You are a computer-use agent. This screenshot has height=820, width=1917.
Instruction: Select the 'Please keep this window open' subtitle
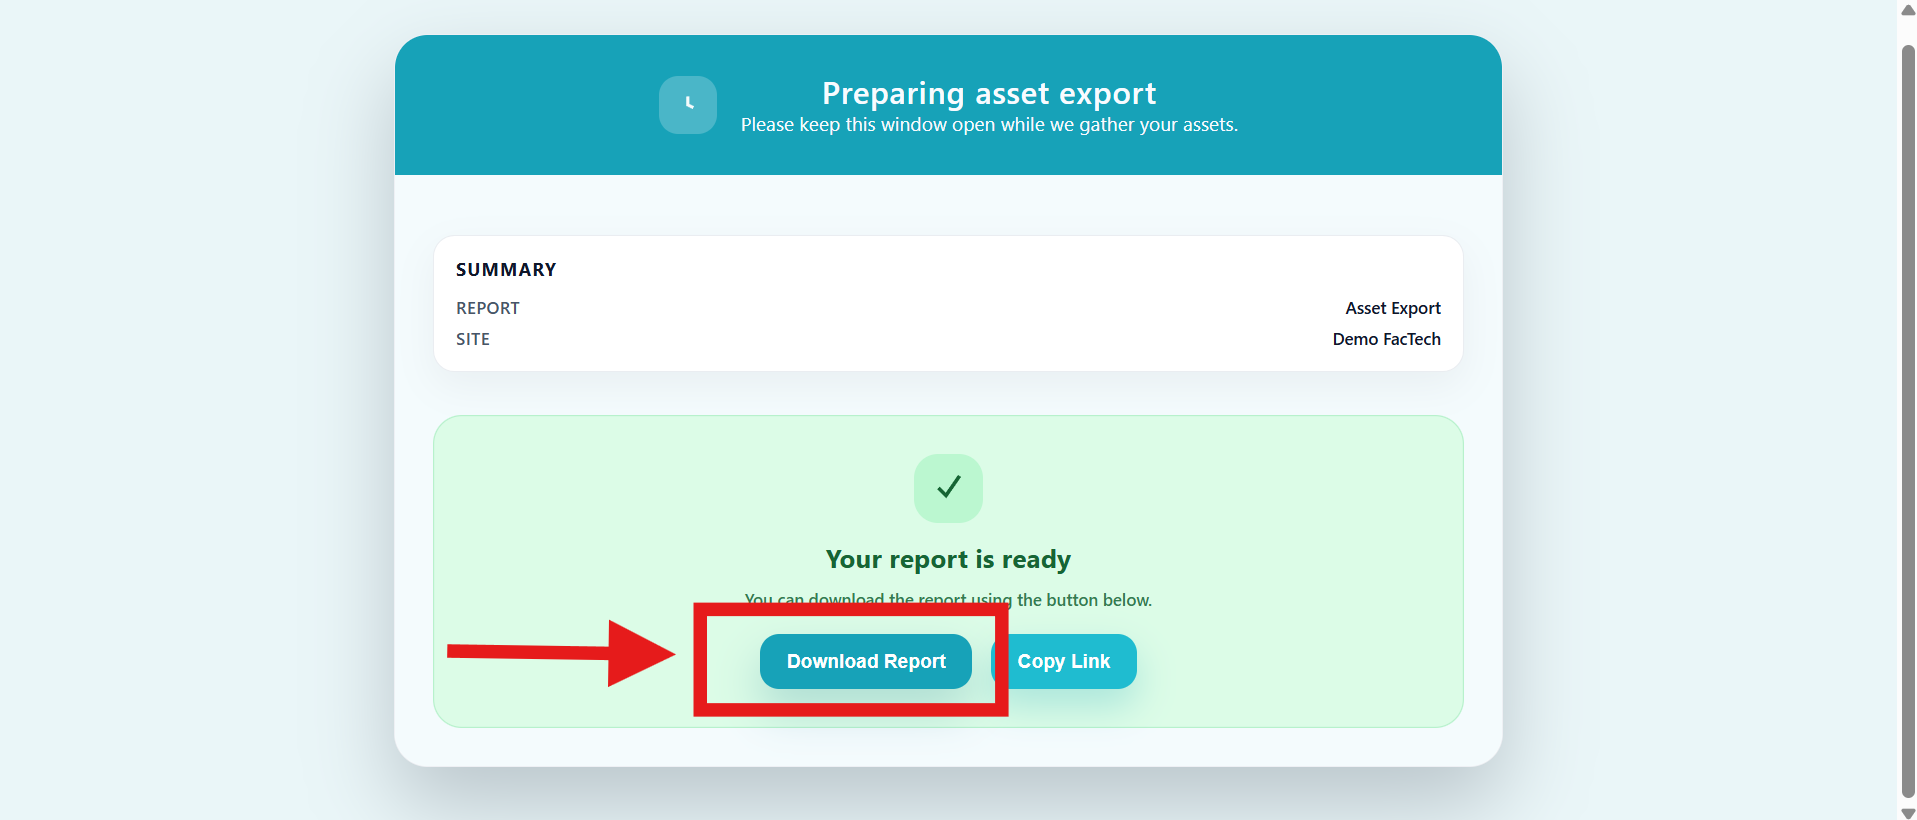[988, 125]
